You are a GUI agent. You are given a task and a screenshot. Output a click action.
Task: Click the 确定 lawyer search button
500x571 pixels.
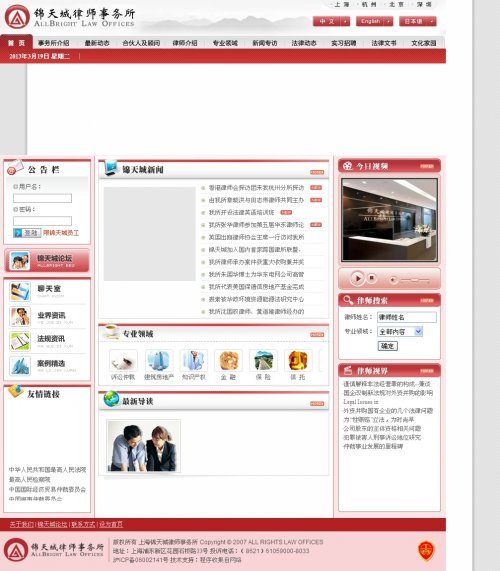pyautogui.click(x=387, y=346)
